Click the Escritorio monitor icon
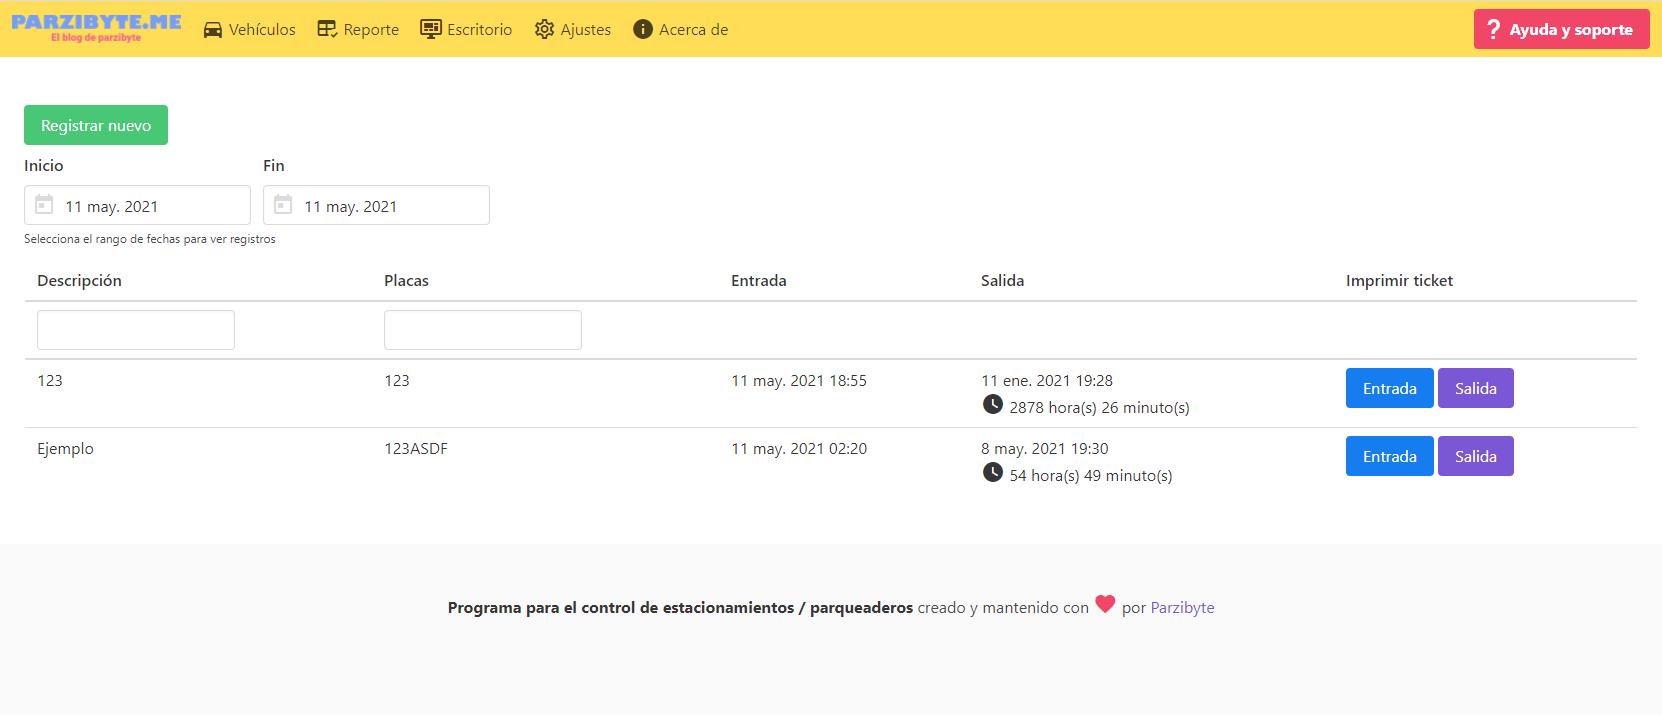 (431, 29)
